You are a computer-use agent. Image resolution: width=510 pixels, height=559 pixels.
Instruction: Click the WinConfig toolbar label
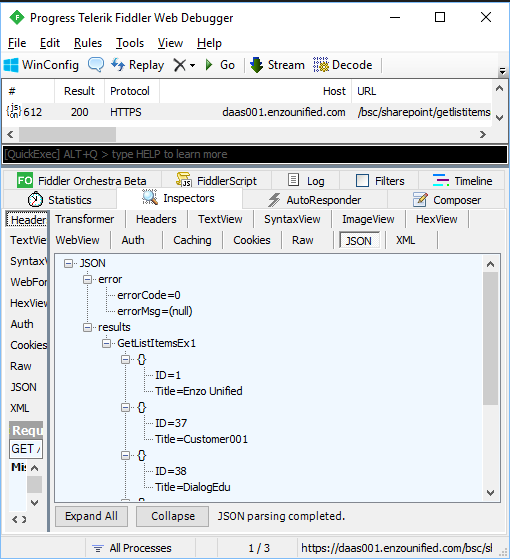pyautogui.click(x=50, y=65)
